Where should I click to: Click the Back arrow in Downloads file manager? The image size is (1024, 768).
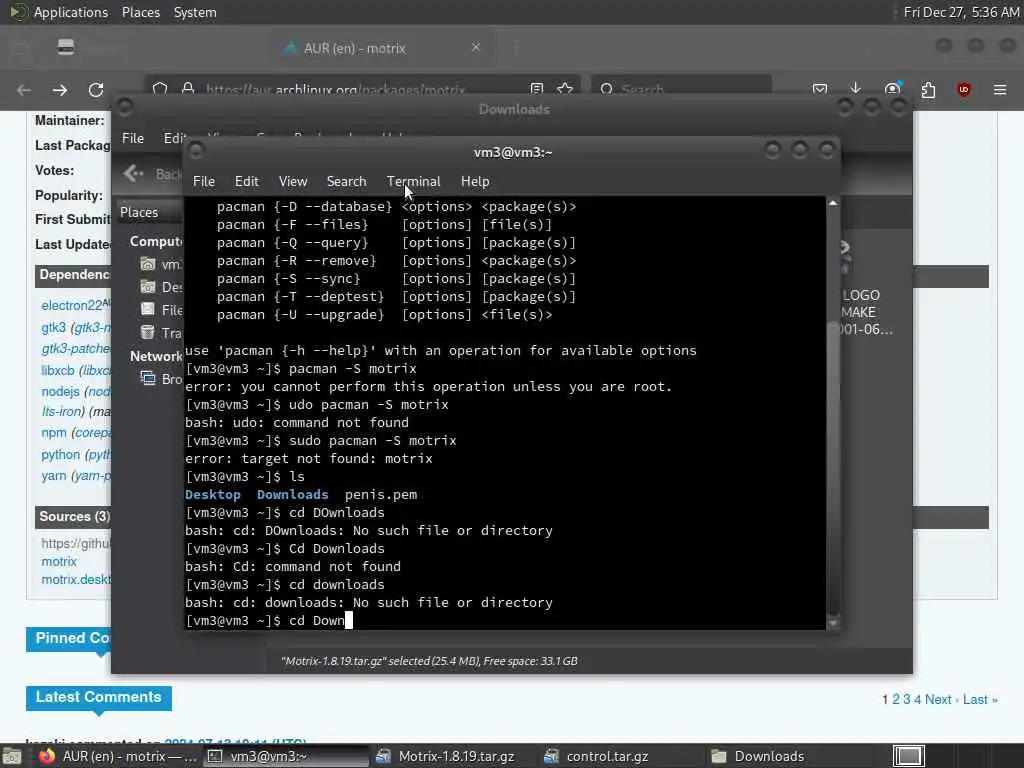click(x=133, y=173)
